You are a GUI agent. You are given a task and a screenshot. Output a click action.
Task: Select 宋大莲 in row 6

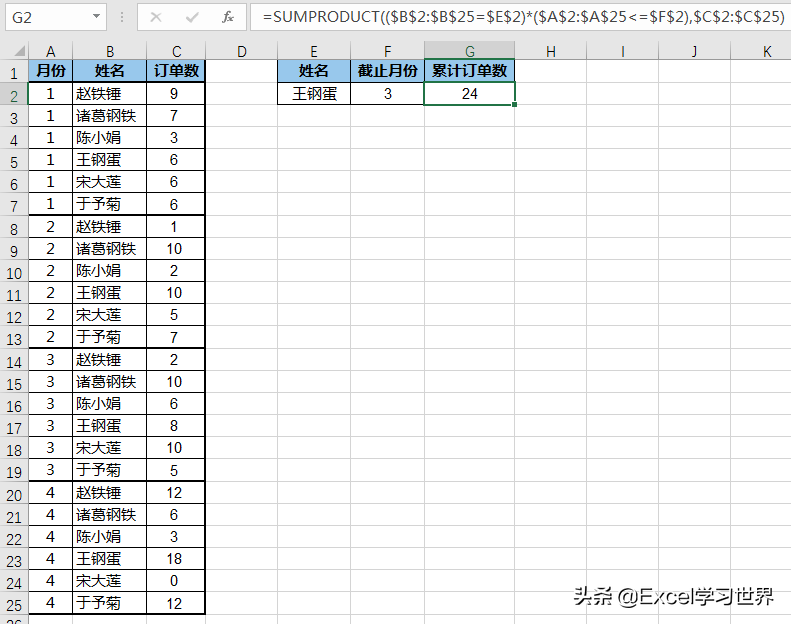pos(109,182)
